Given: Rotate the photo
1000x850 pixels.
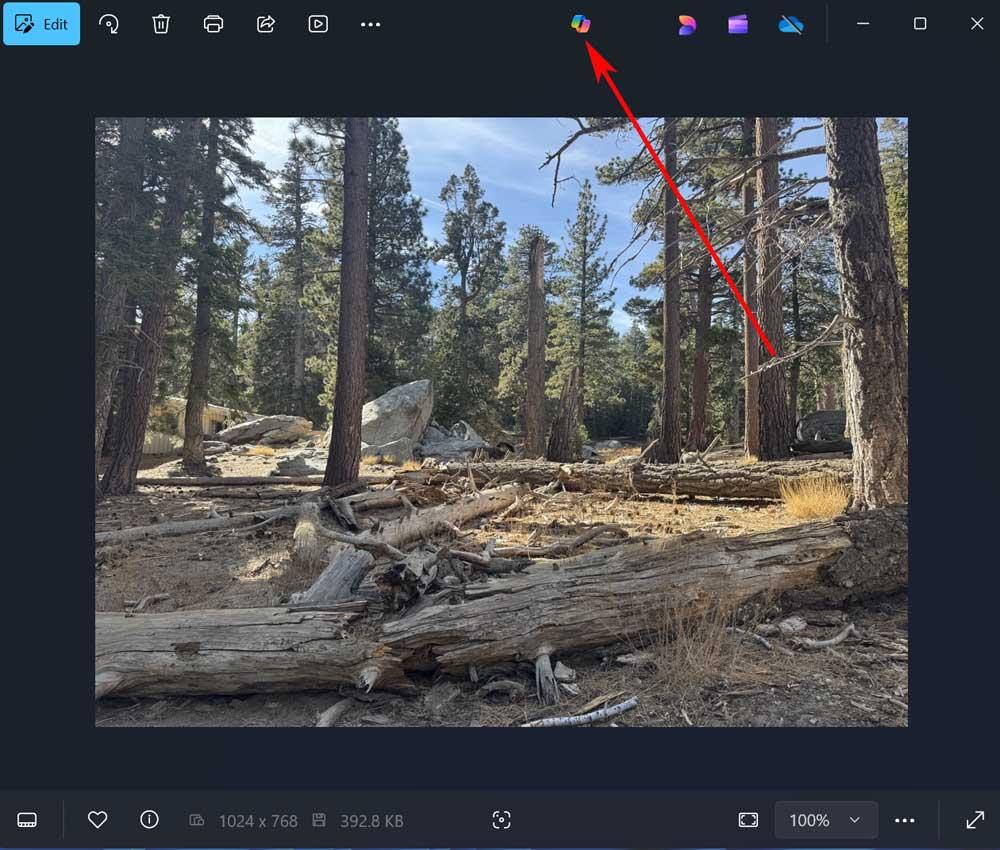Looking at the screenshot, I should click(x=110, y=24).
